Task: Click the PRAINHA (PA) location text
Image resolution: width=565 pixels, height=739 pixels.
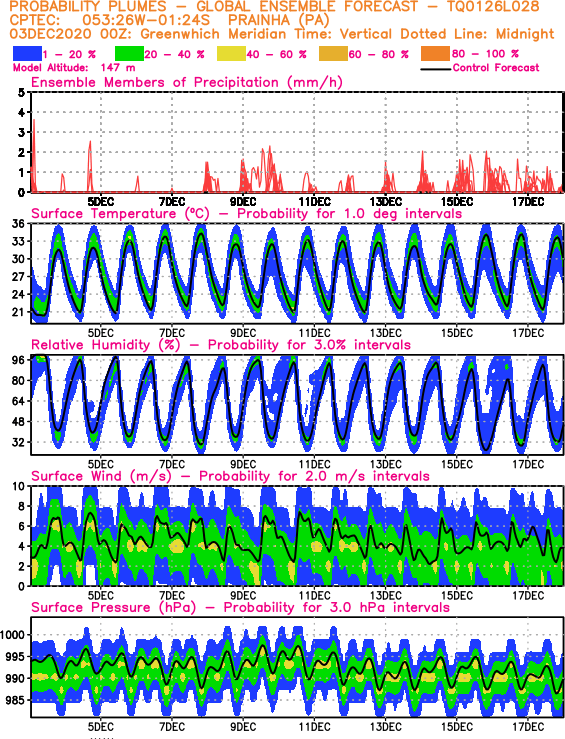Action: click(278, 21)
